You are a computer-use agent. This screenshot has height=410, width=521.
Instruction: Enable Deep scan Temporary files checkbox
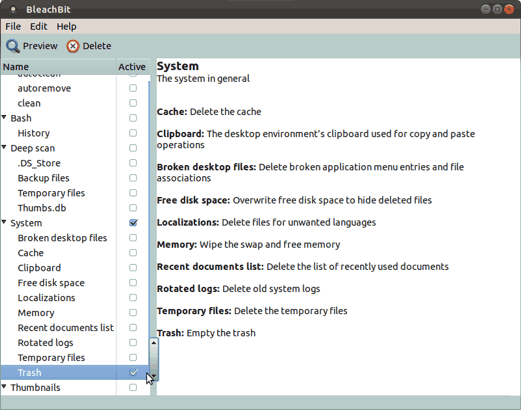point(133,193)
